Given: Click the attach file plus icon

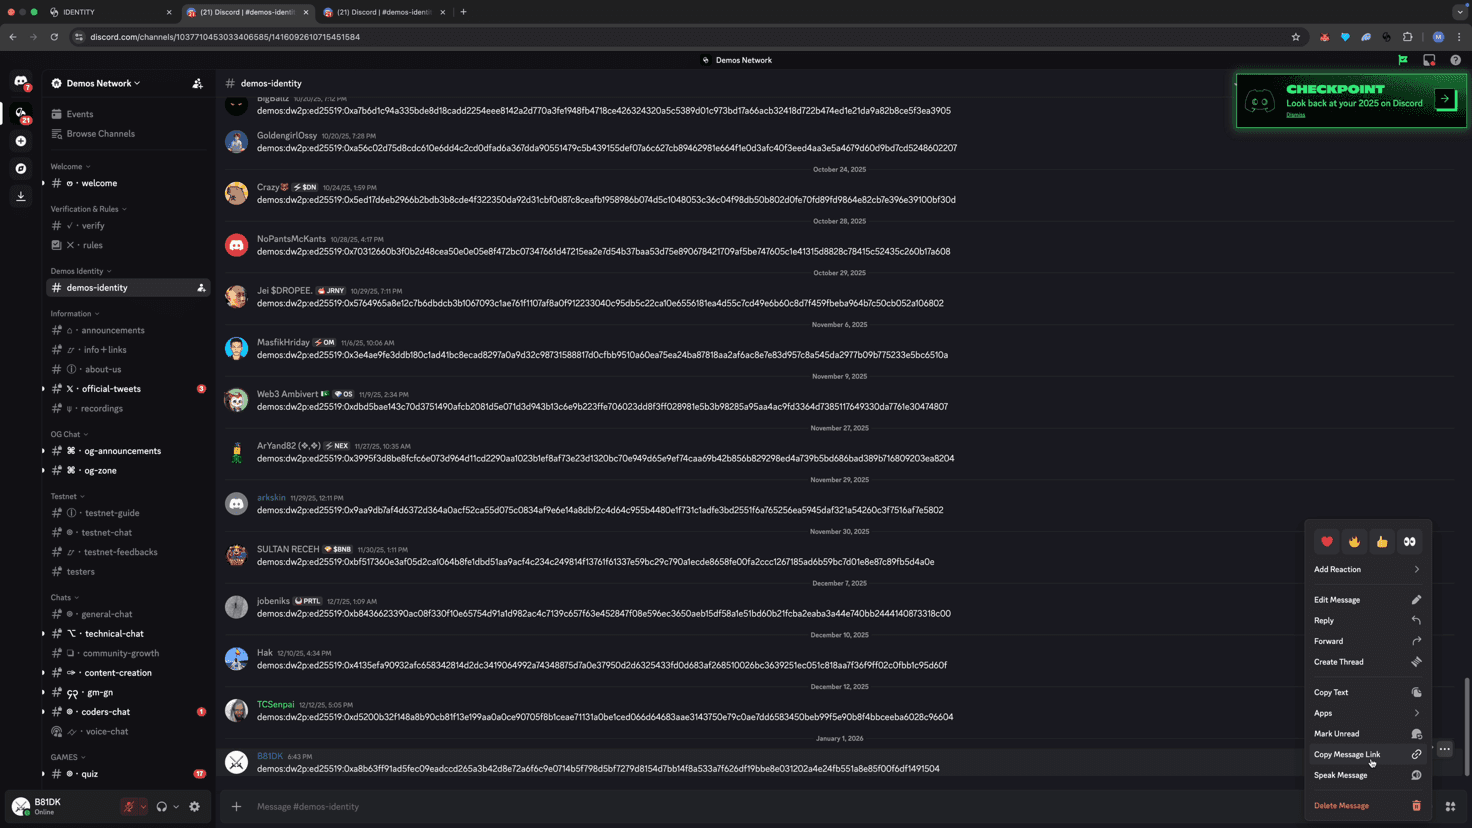Looking at the screenshot, I should [236, 806].
